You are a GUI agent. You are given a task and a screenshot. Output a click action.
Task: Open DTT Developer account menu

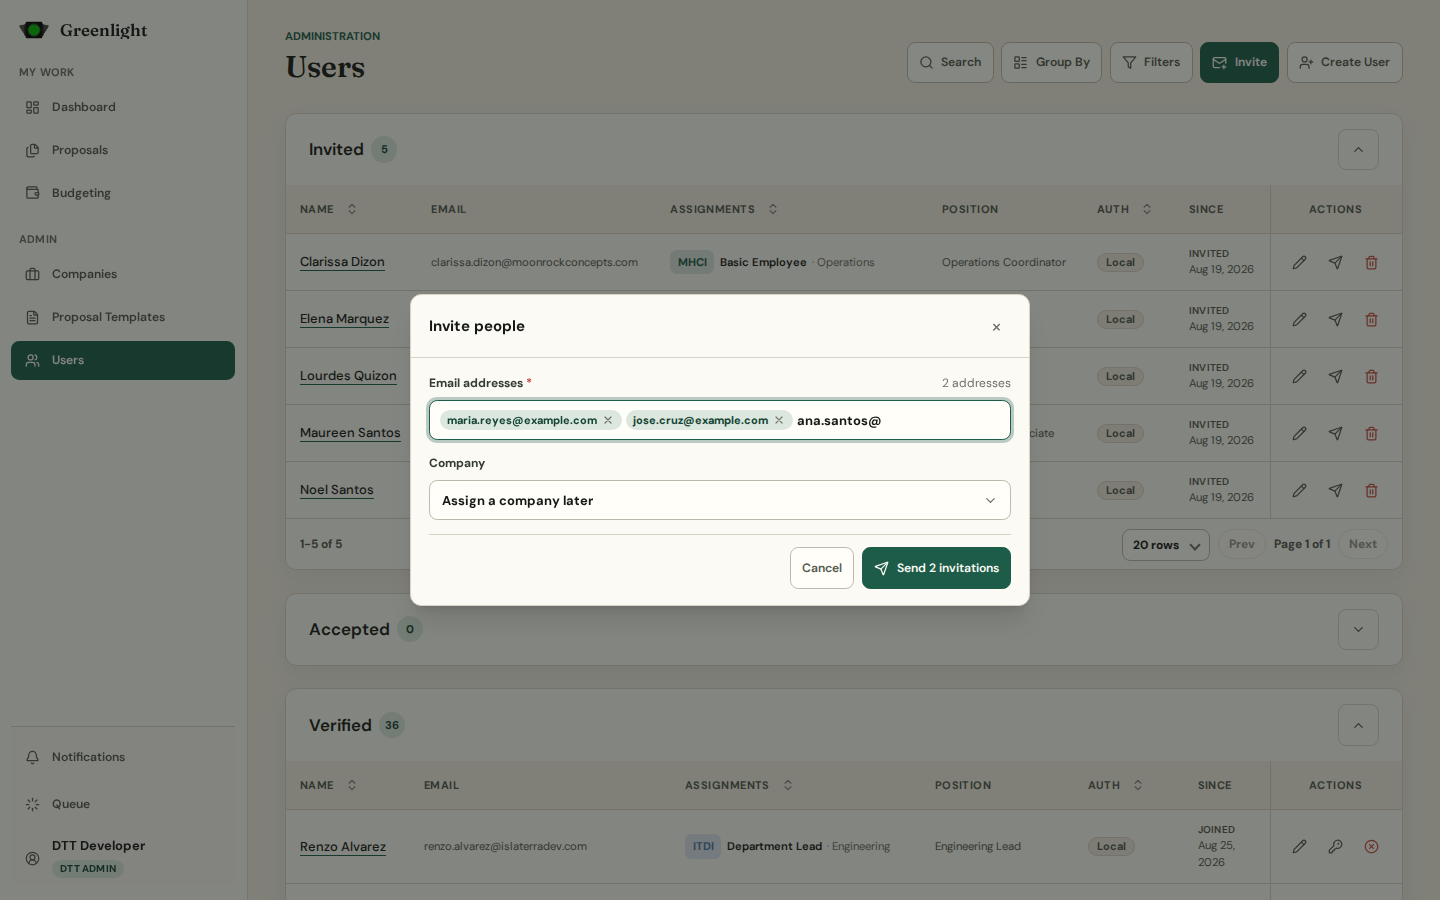(123, 857)
